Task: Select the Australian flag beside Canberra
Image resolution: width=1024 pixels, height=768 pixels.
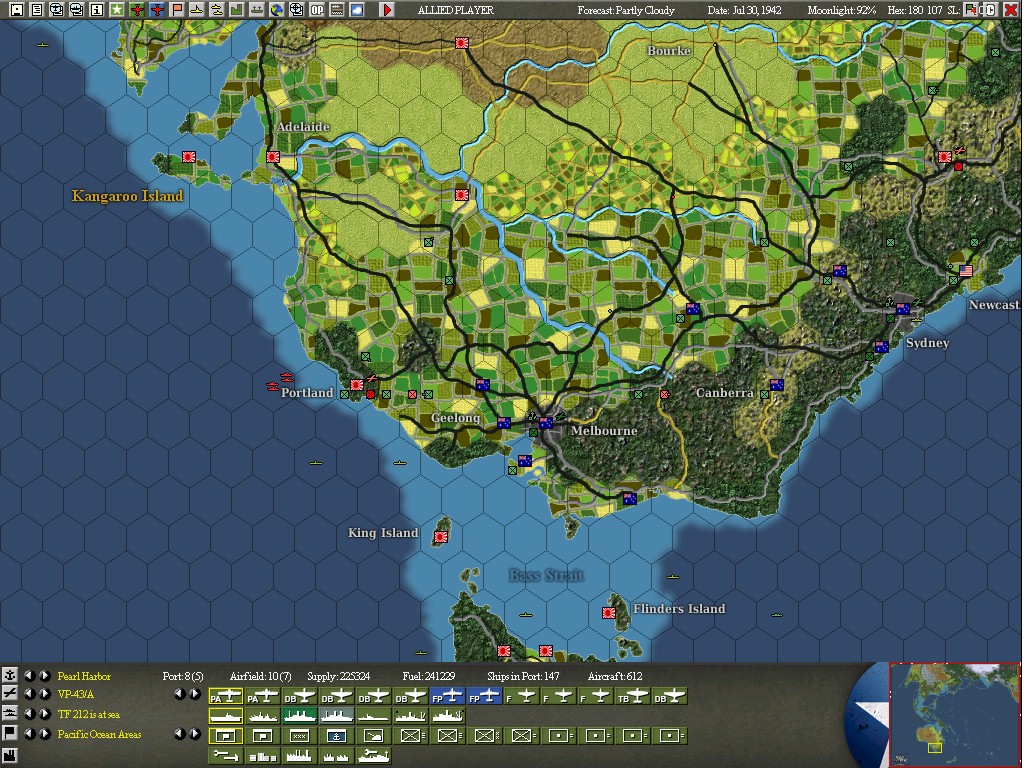Action: click(x=776, y=385)
